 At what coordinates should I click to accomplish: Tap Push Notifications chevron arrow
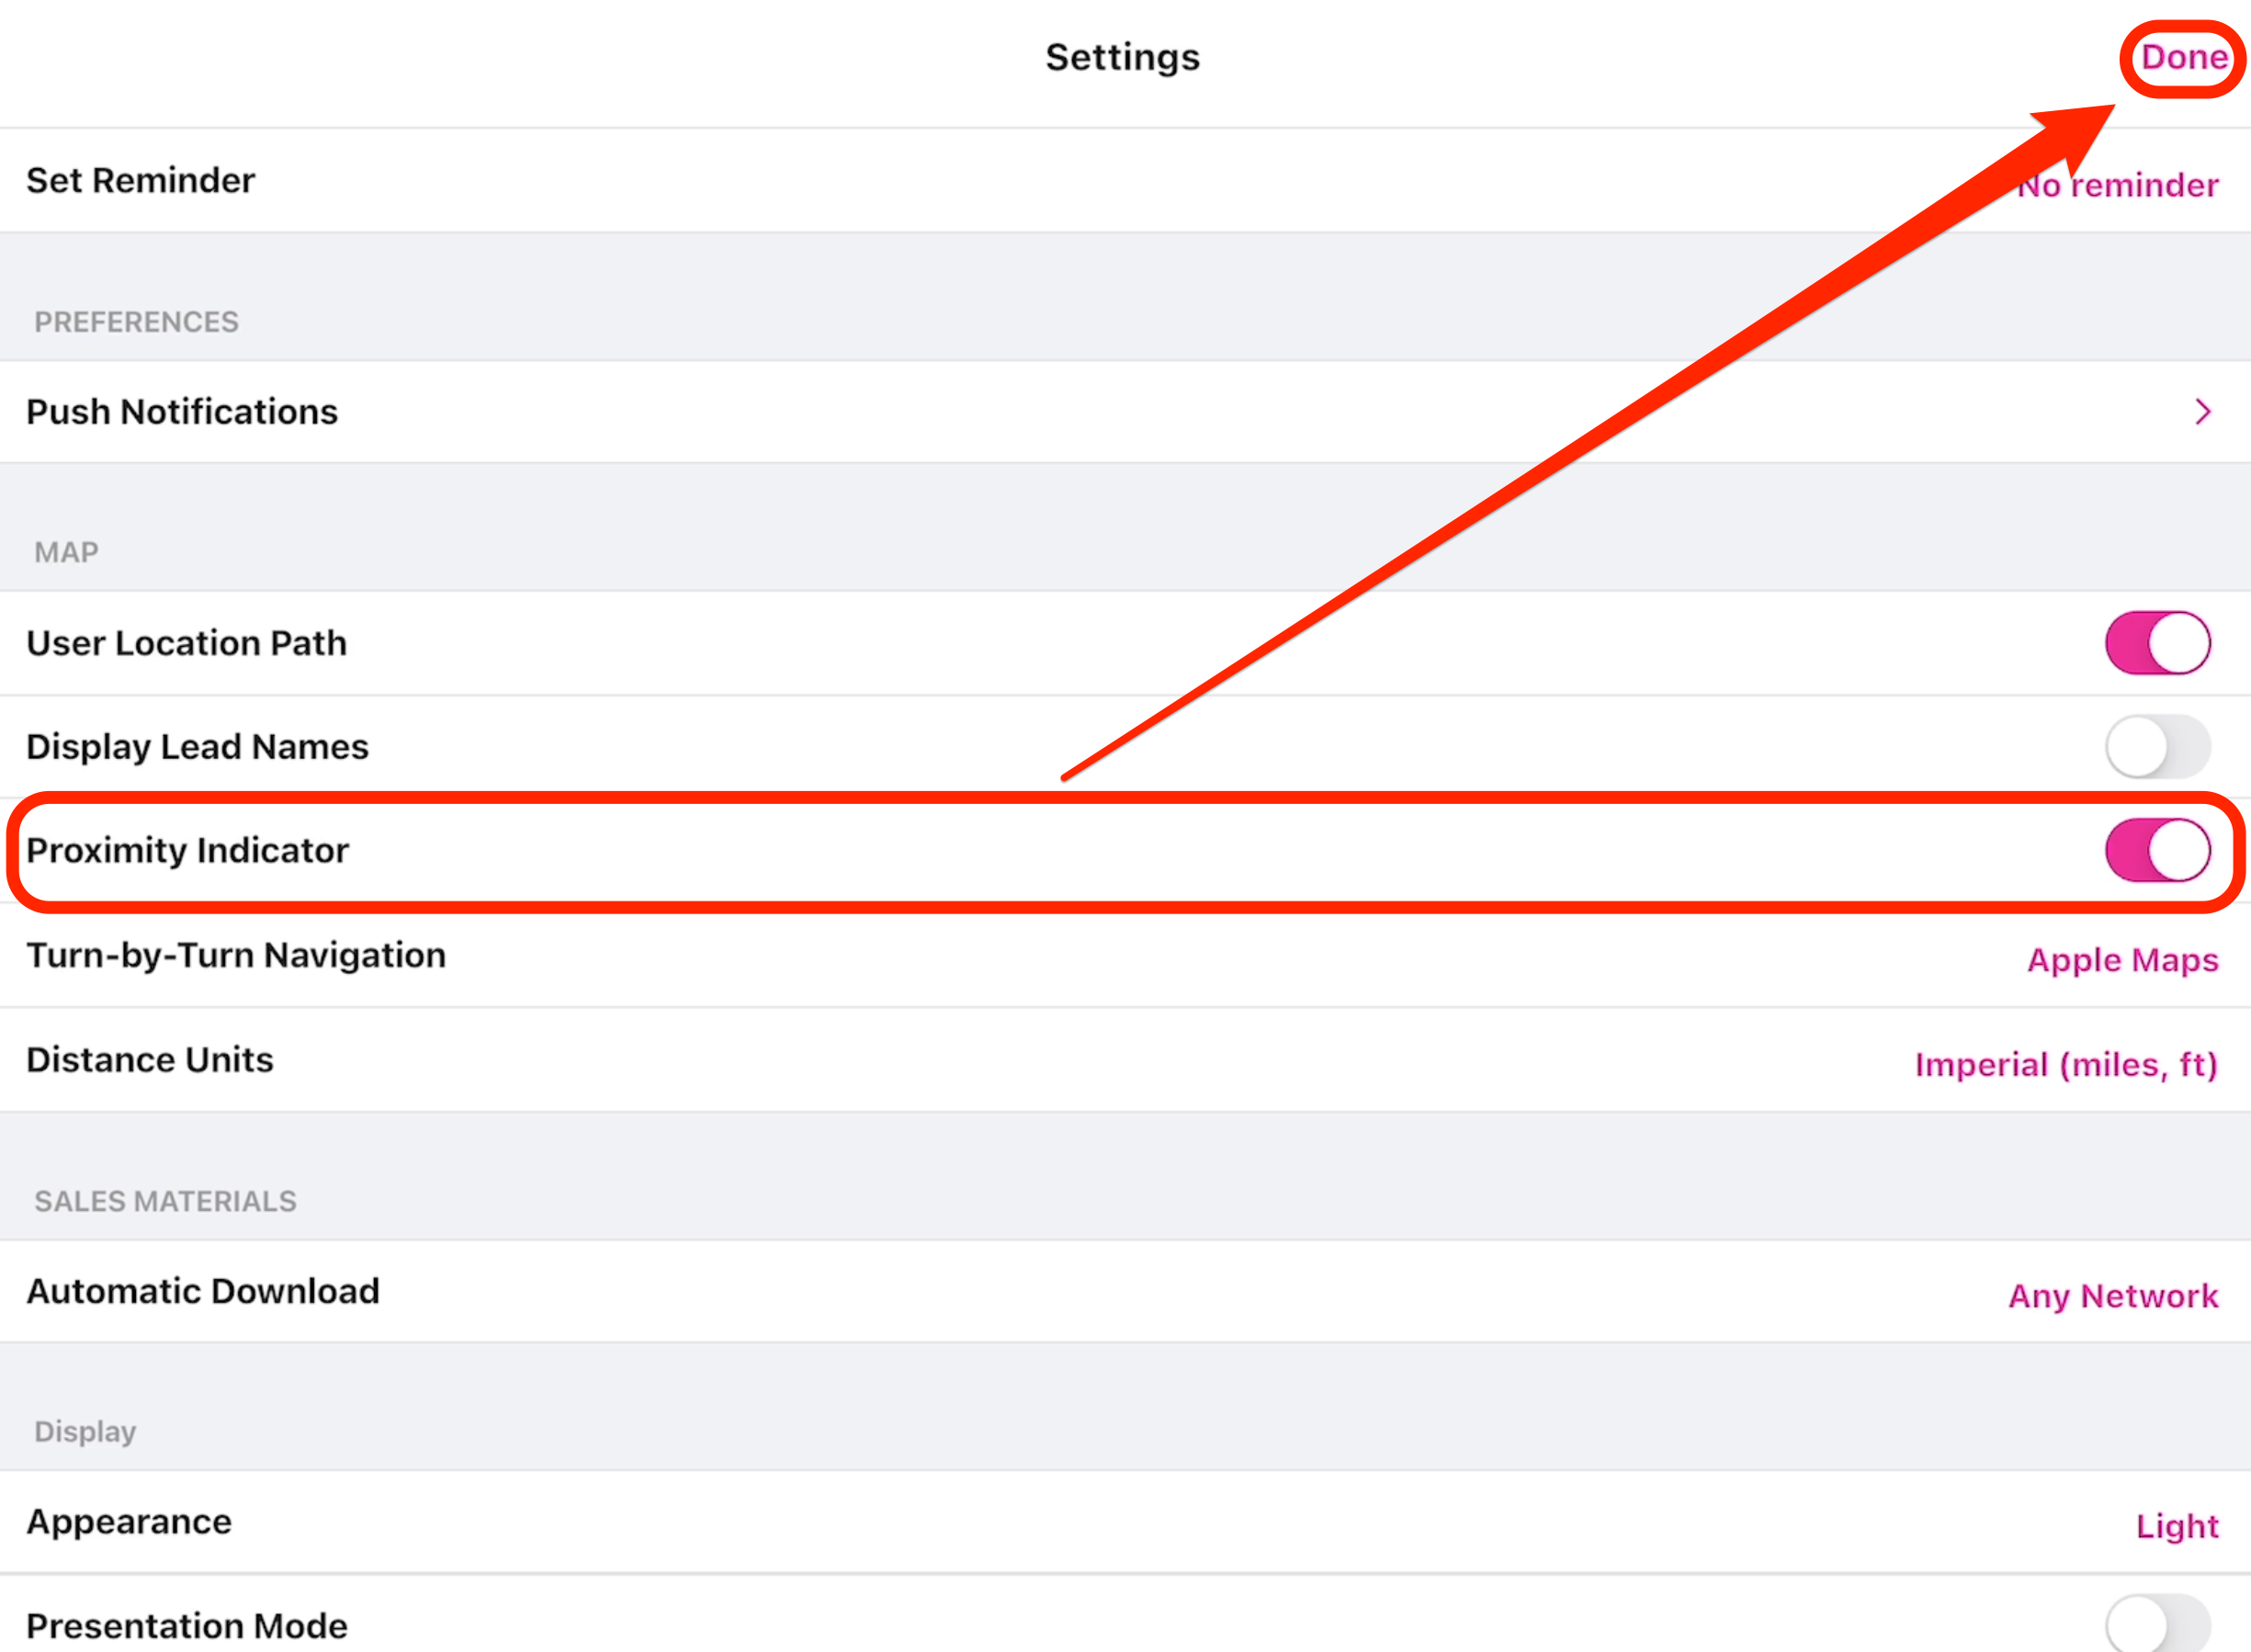click(x=2202, y=412)
